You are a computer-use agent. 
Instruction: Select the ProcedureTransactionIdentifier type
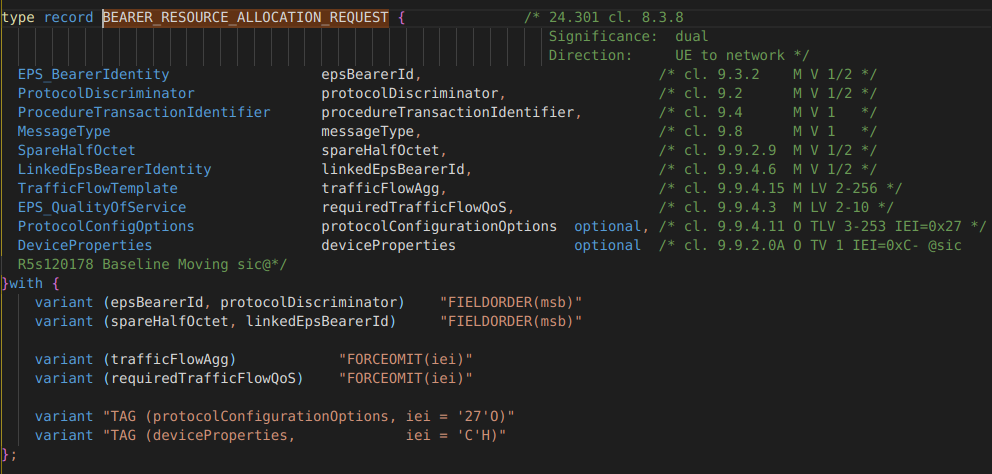tap(144, 113)
